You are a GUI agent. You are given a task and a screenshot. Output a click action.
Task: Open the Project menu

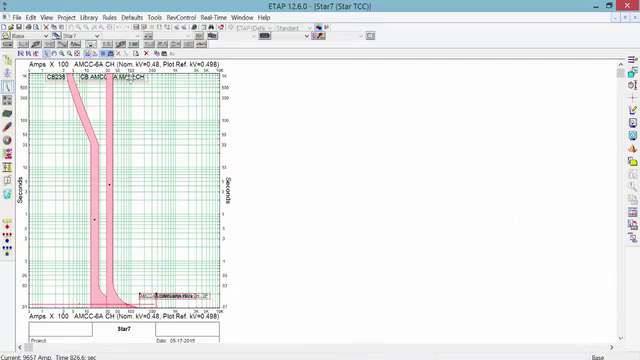point(67,18)
